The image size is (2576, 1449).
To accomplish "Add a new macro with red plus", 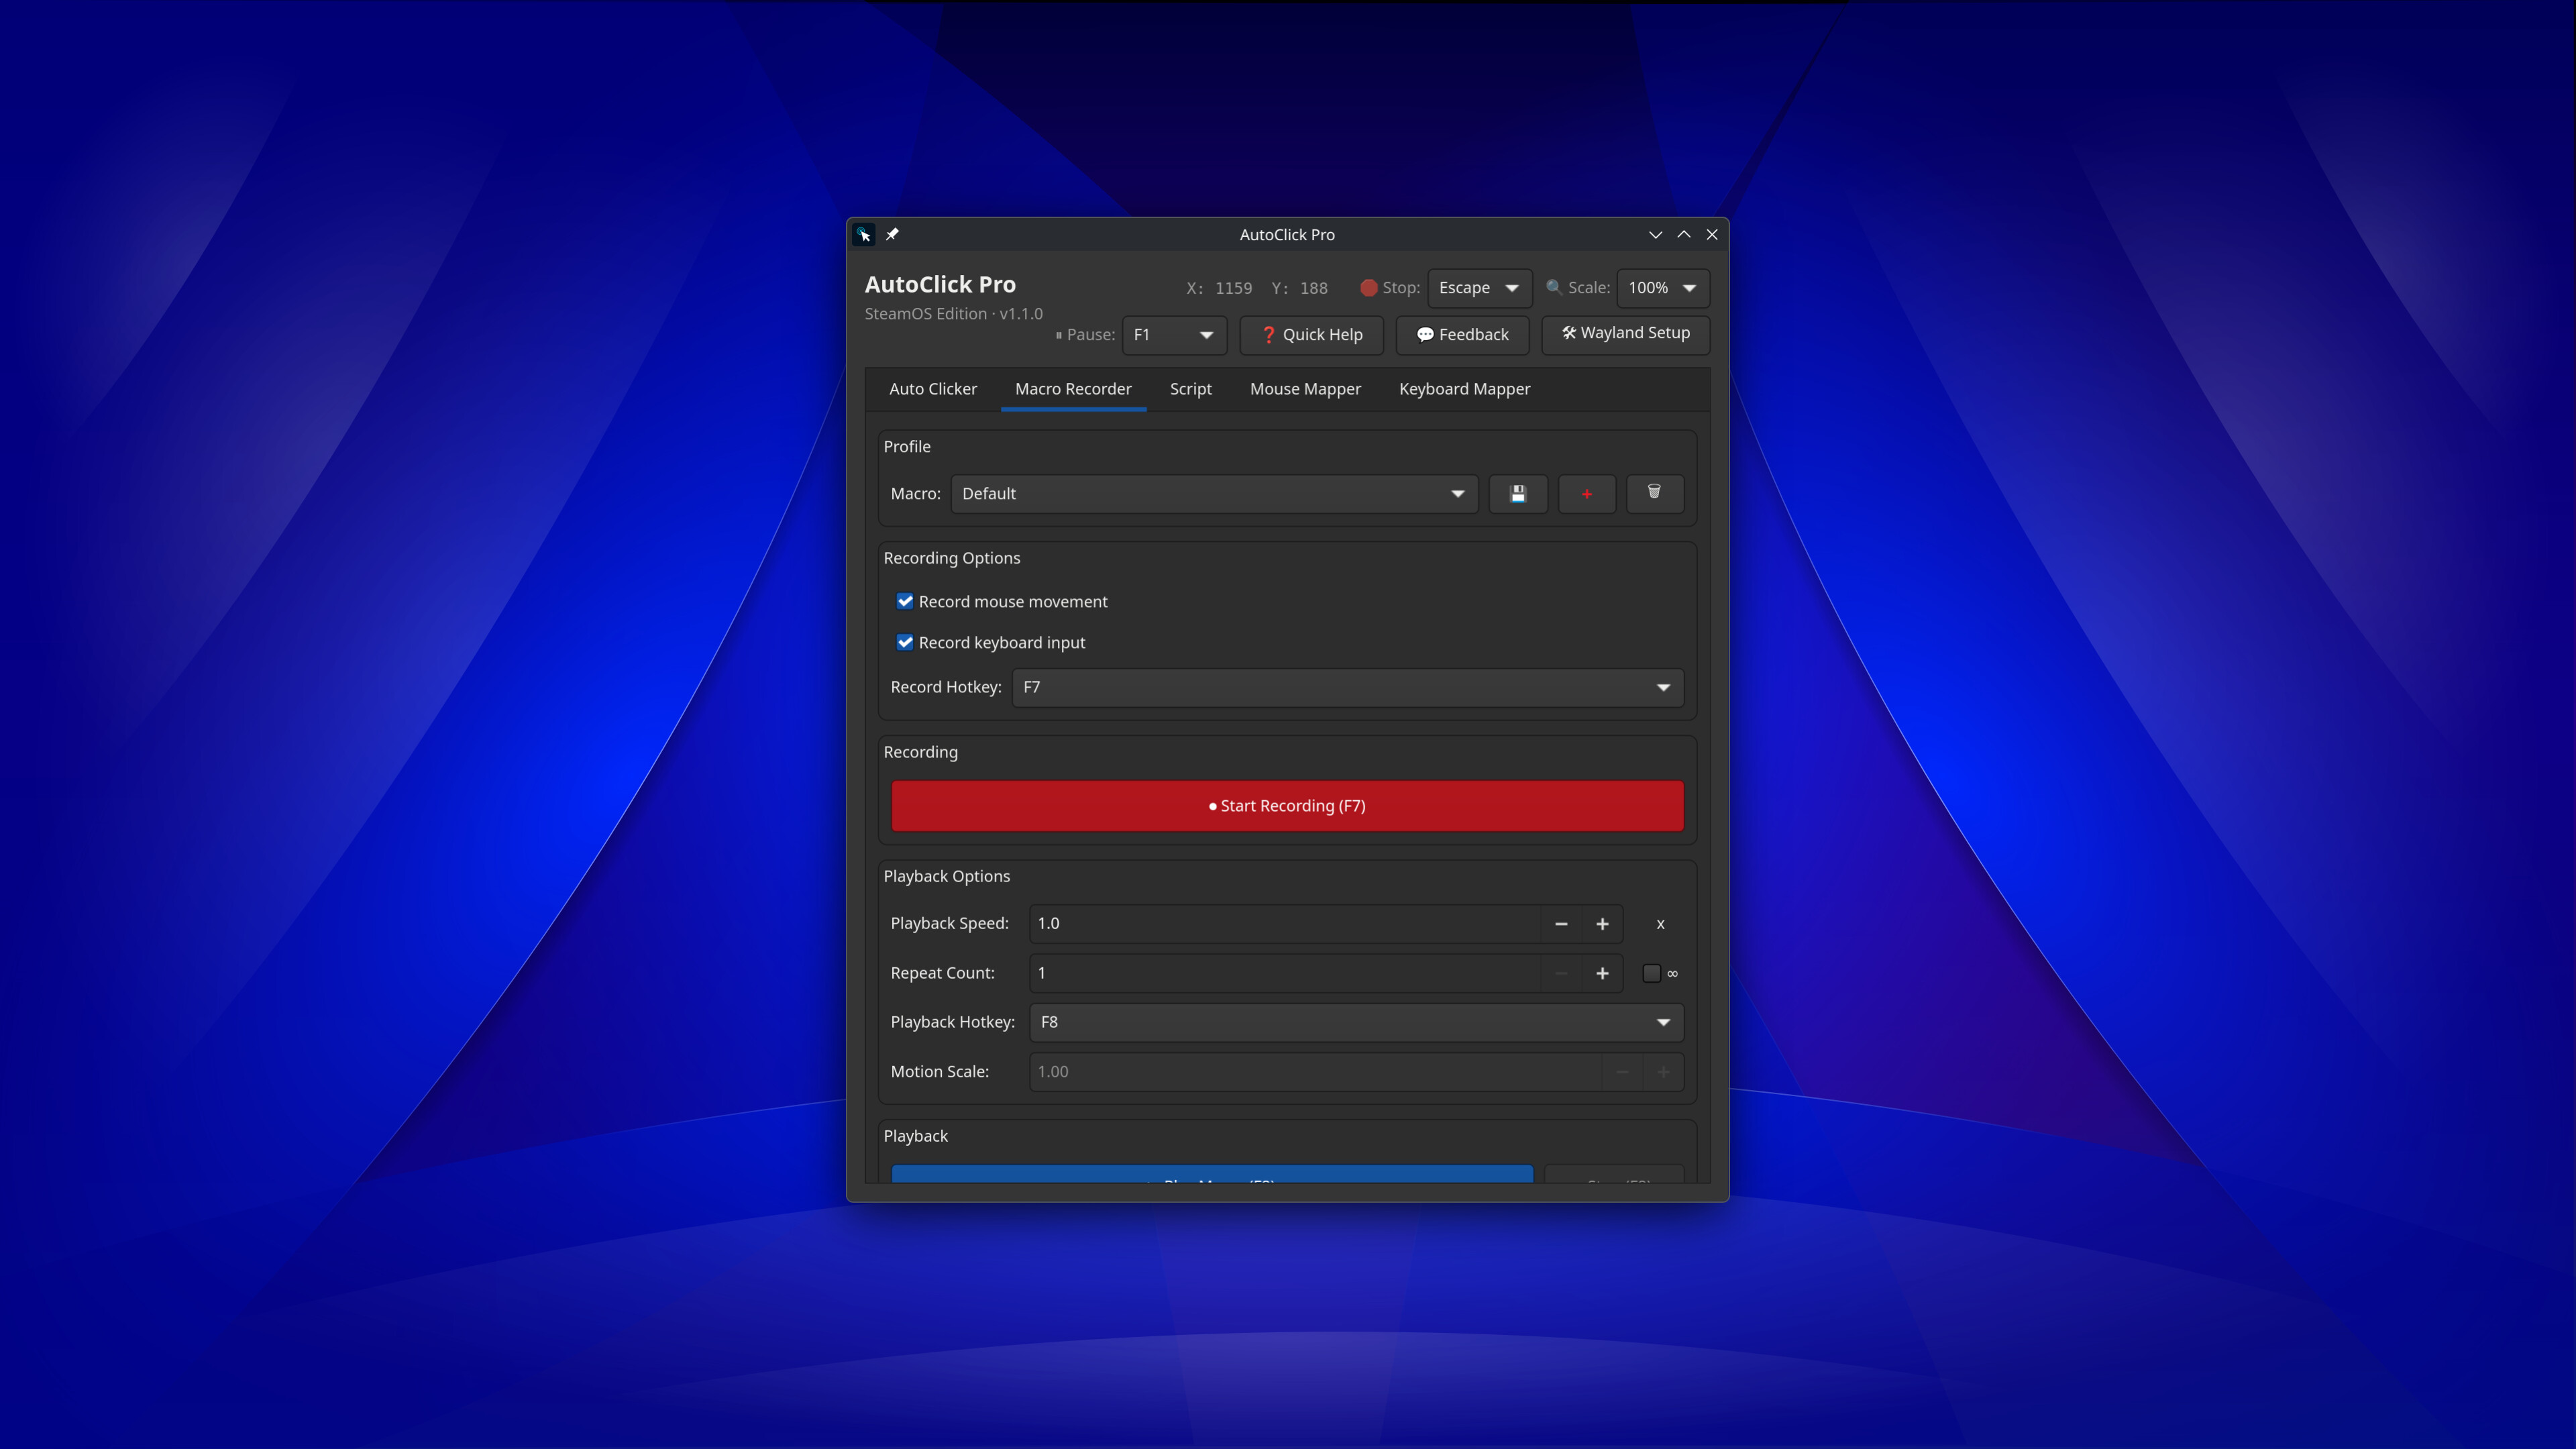I will tap(1586, 494).
